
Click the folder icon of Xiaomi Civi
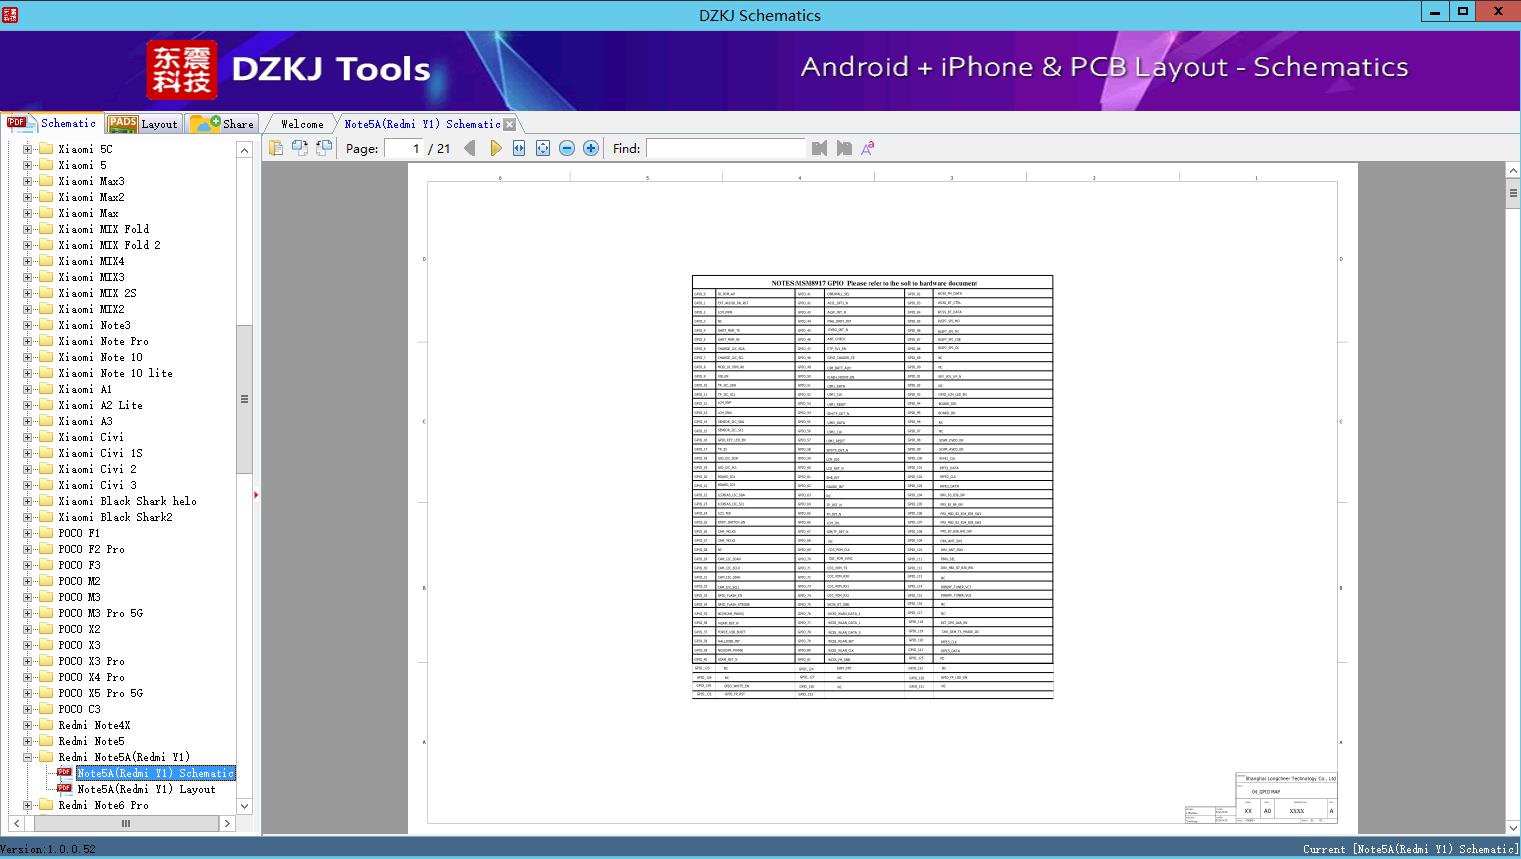[45, 437]
